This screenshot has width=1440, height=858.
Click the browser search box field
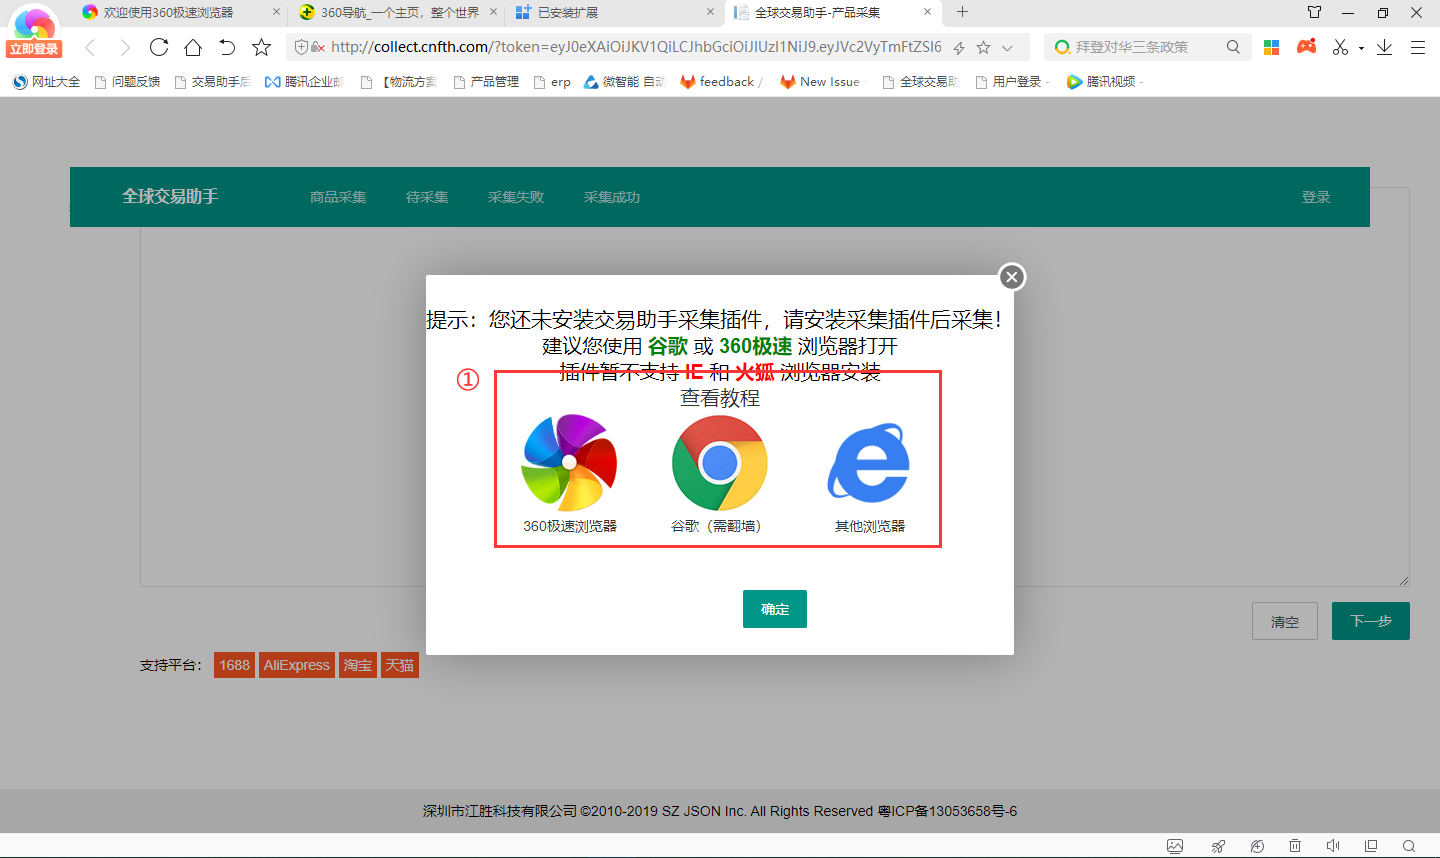1148,47
